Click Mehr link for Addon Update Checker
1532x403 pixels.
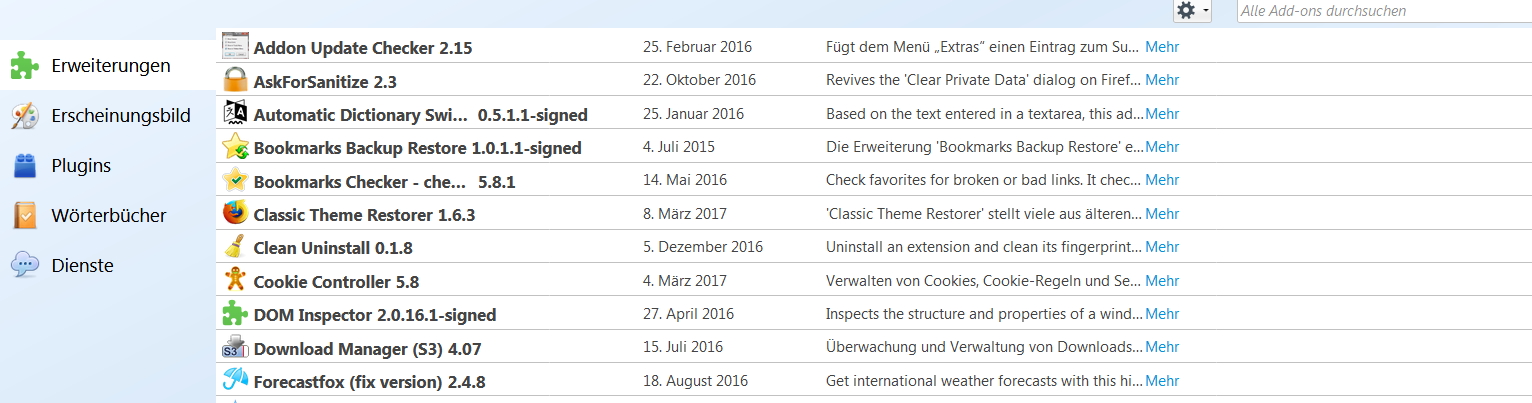tap(1162, 46)
